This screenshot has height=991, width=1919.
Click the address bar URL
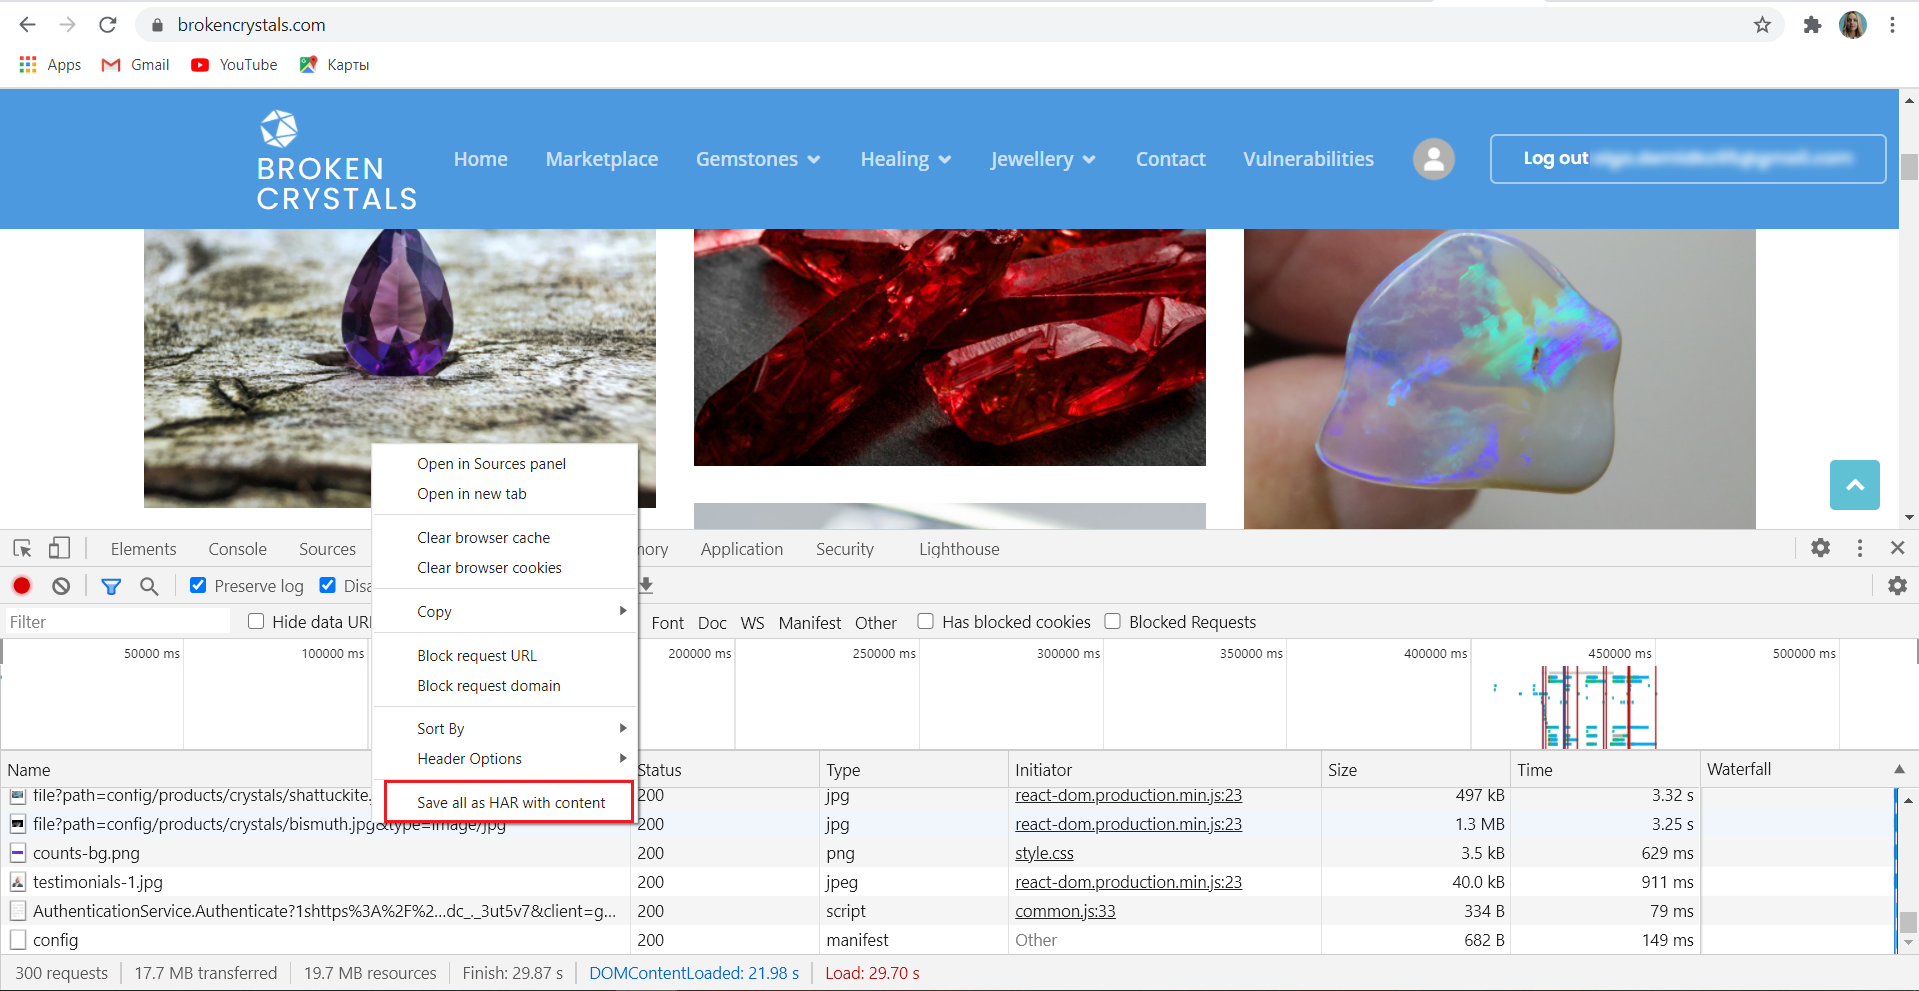tap(251, 25)
